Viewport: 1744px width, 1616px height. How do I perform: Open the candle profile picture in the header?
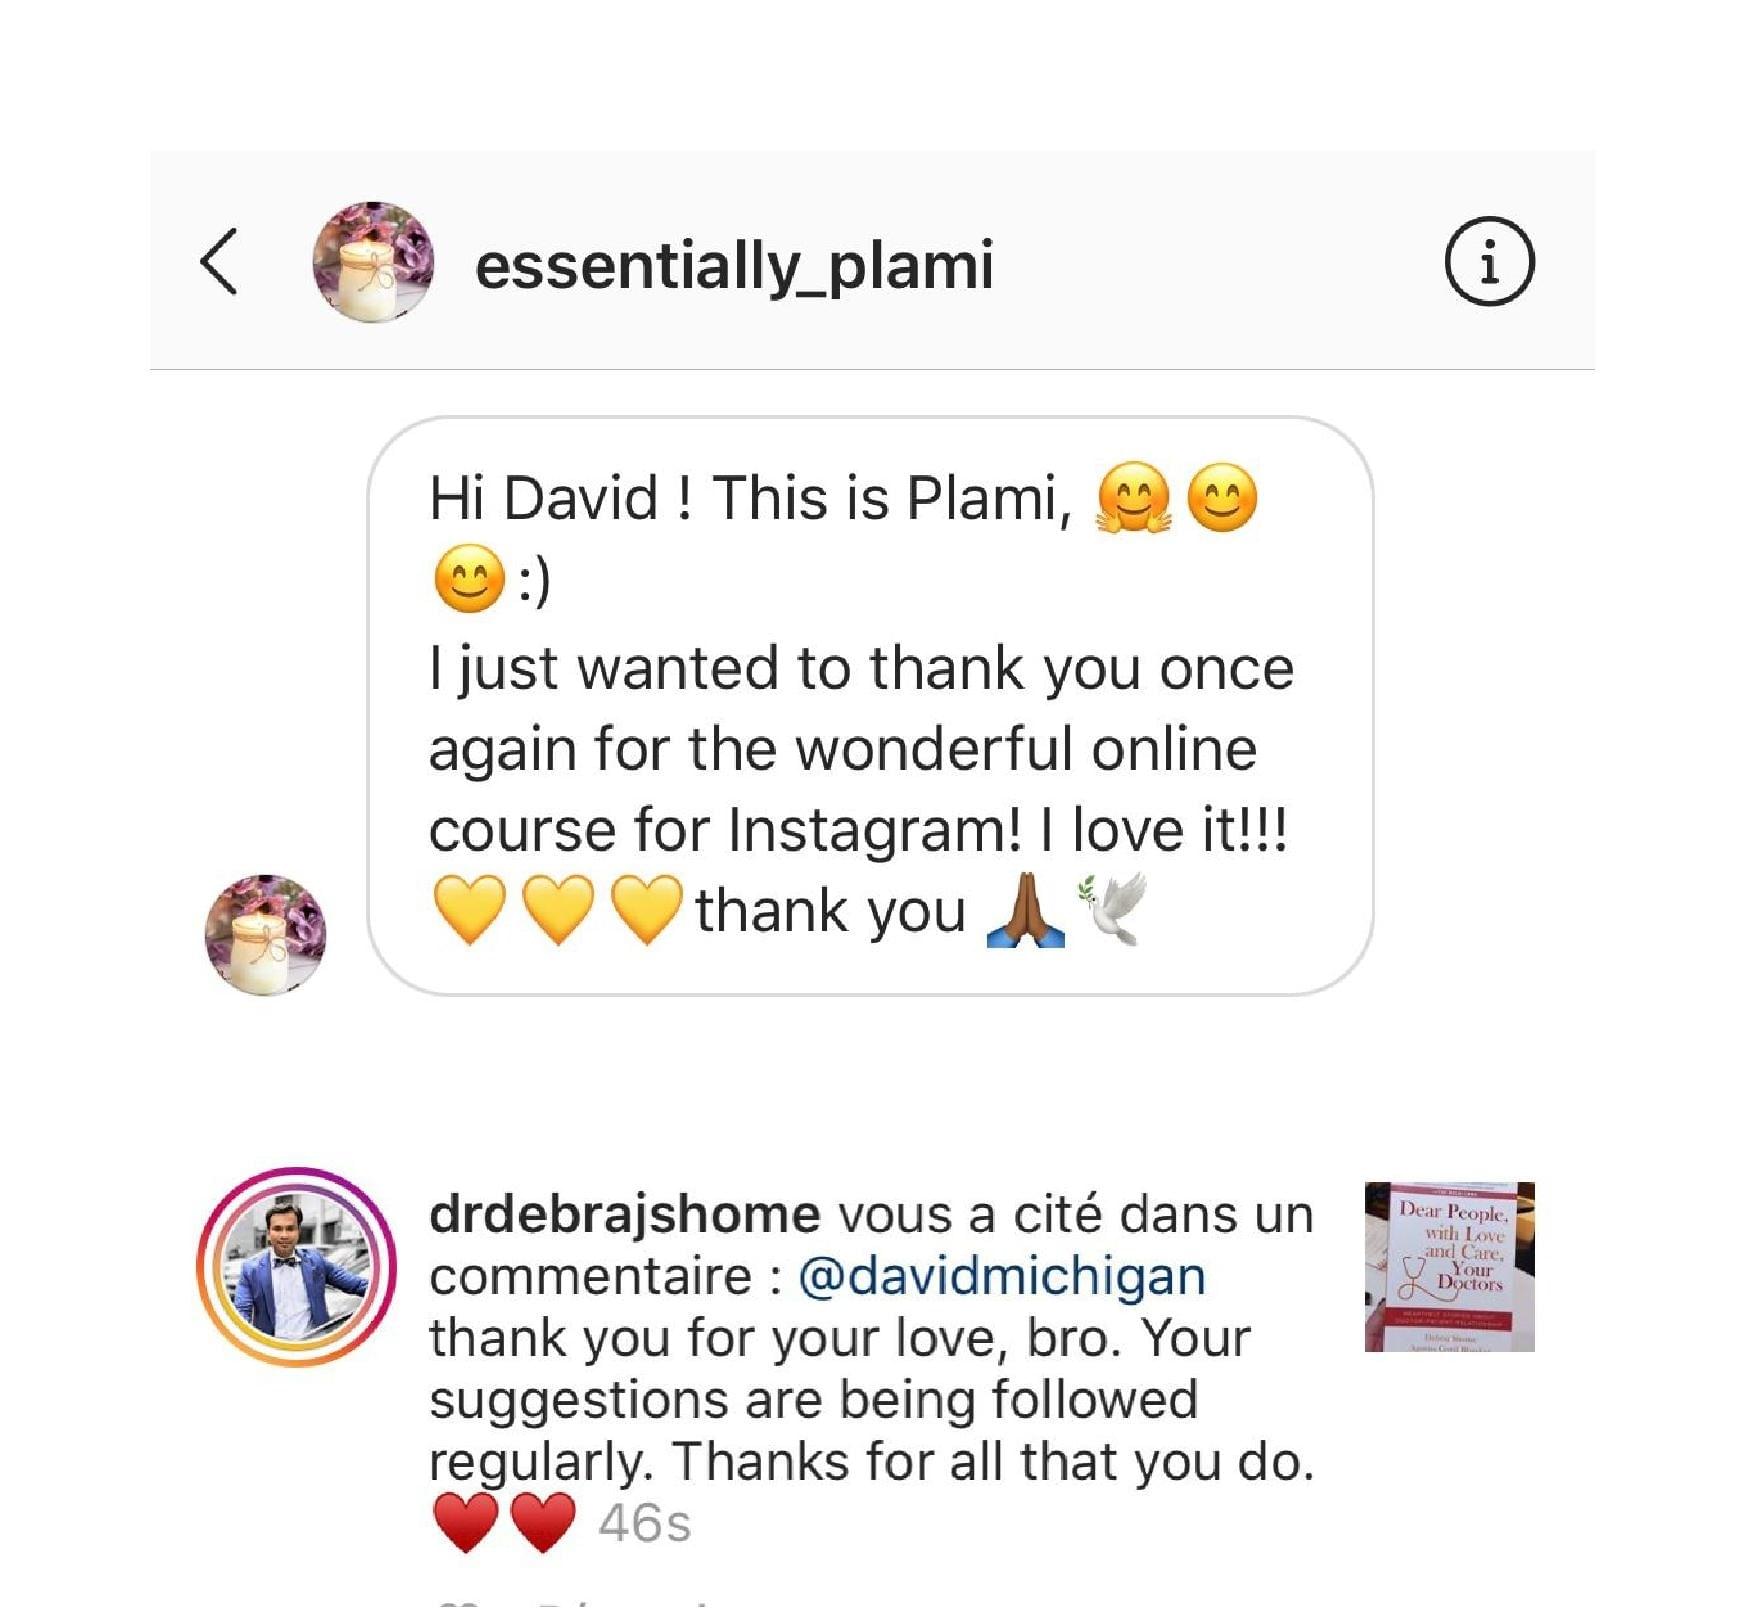(373, 262)
